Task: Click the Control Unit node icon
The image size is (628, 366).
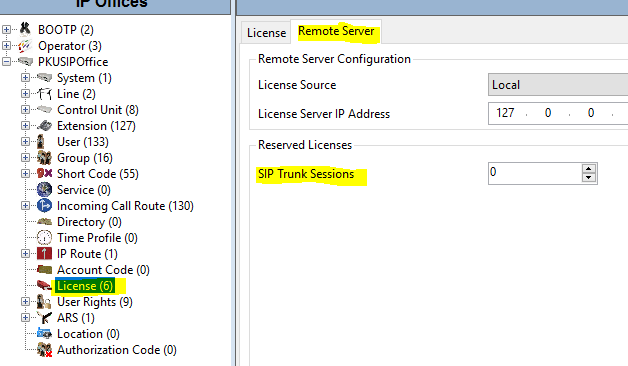Action: [x=44, y=109]
